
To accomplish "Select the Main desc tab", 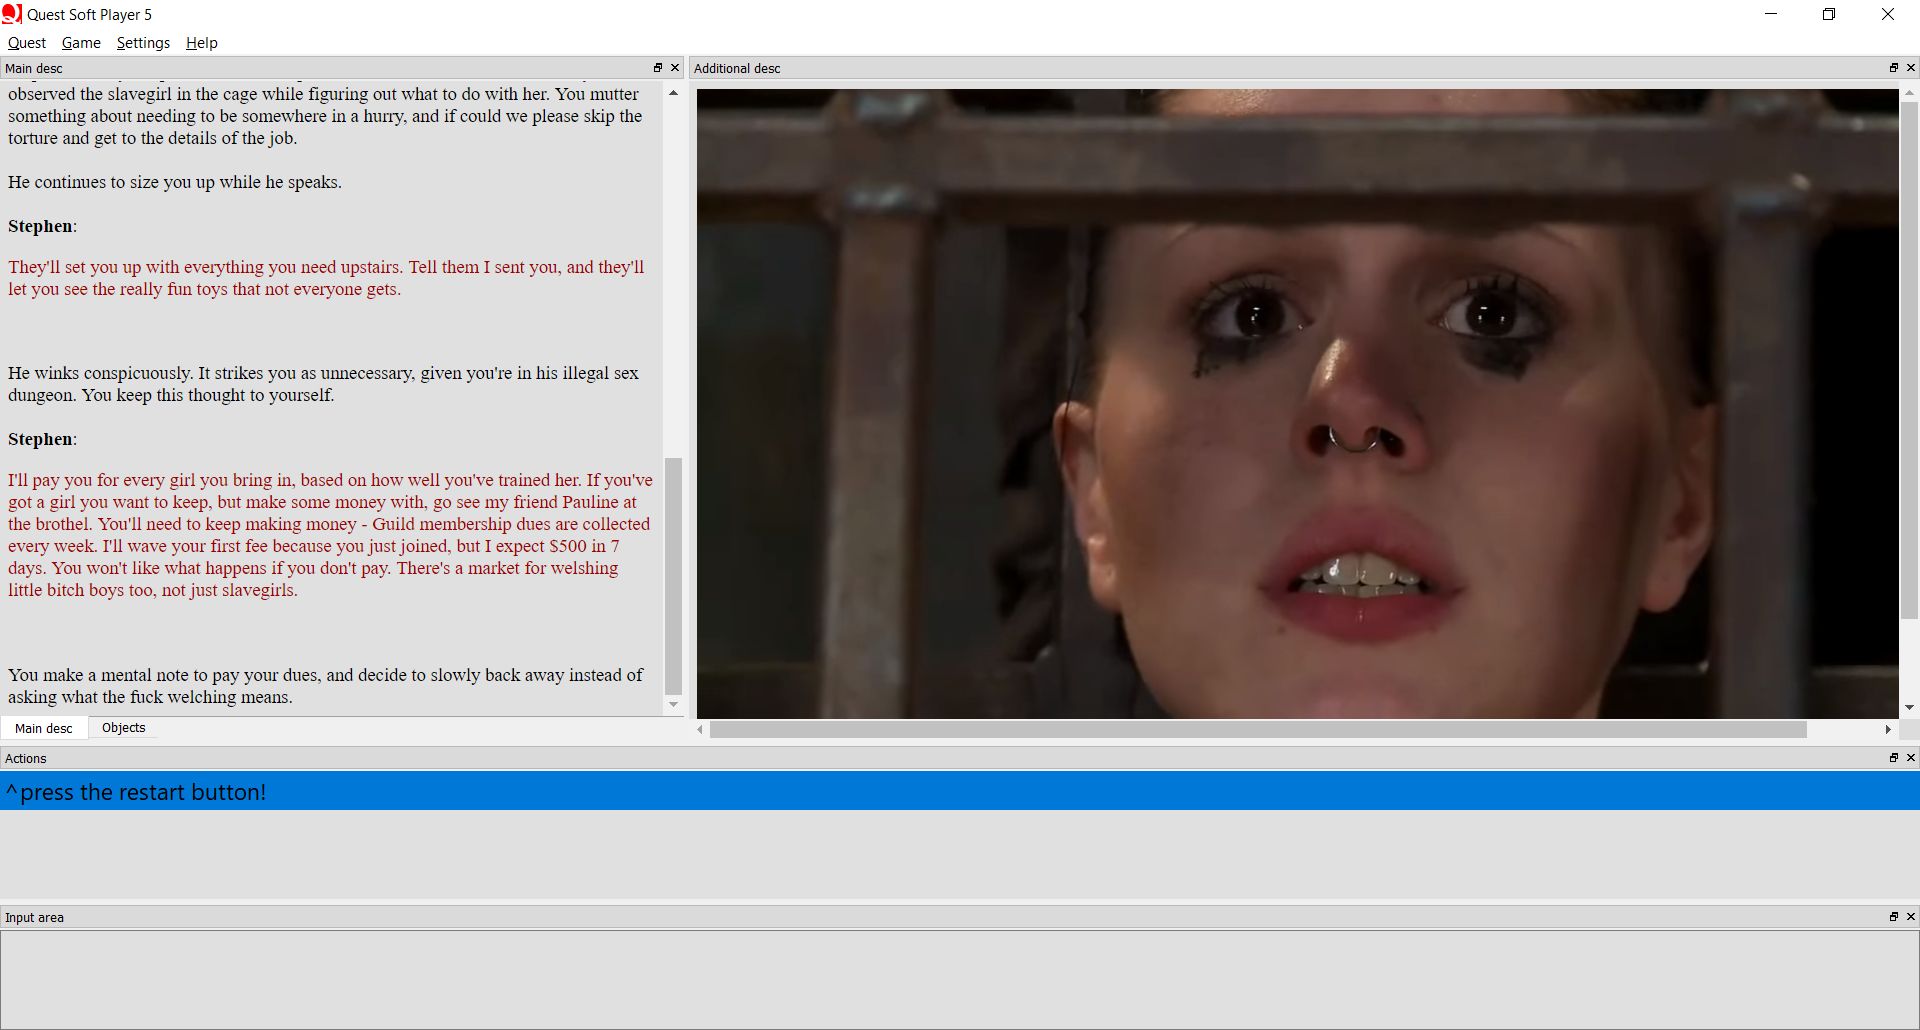I will [43, 727].
